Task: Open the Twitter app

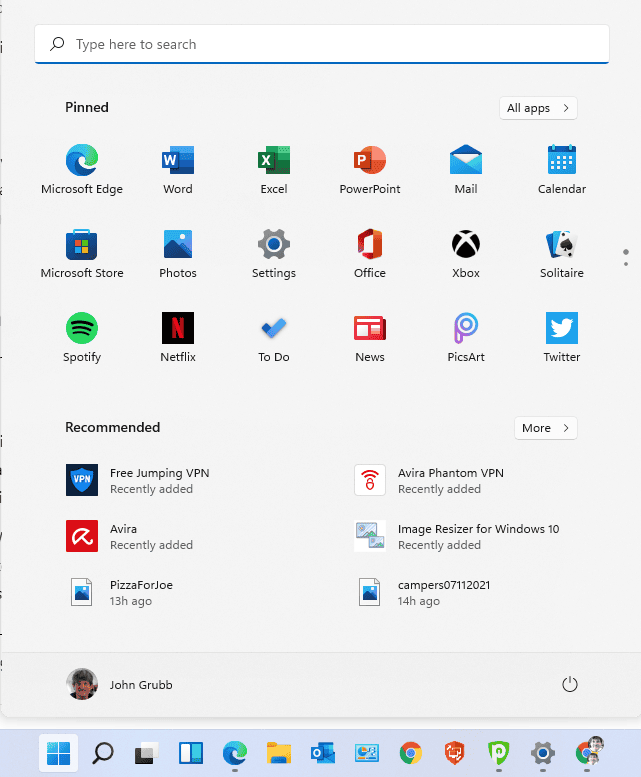Action: (x=562, y=338)
